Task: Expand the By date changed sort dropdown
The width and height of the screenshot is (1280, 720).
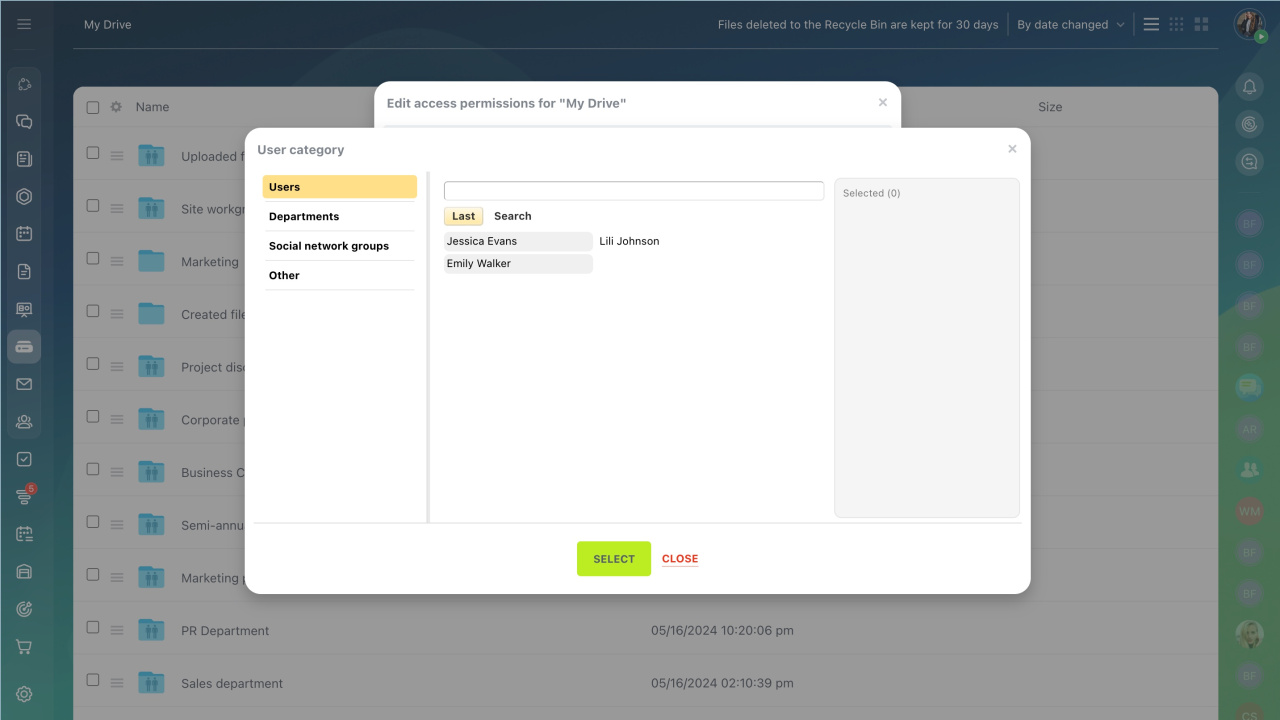Action: (x=1070, y=25)
